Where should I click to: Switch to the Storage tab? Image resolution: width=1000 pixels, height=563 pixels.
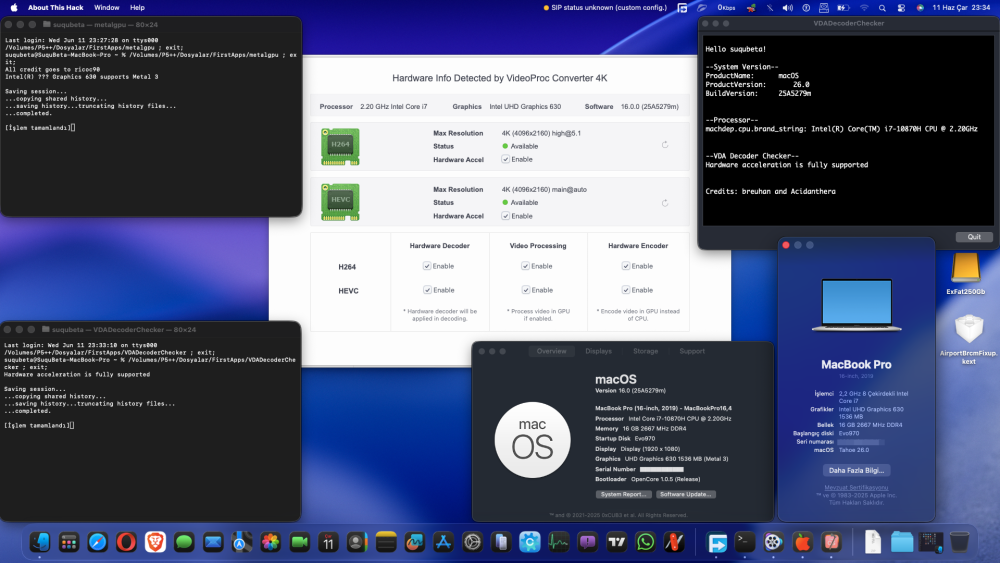(645, 351)
